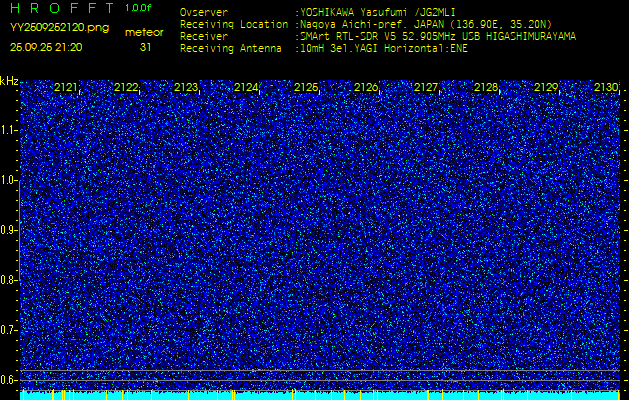Click the HROFFT program title text

coord(62,8)
